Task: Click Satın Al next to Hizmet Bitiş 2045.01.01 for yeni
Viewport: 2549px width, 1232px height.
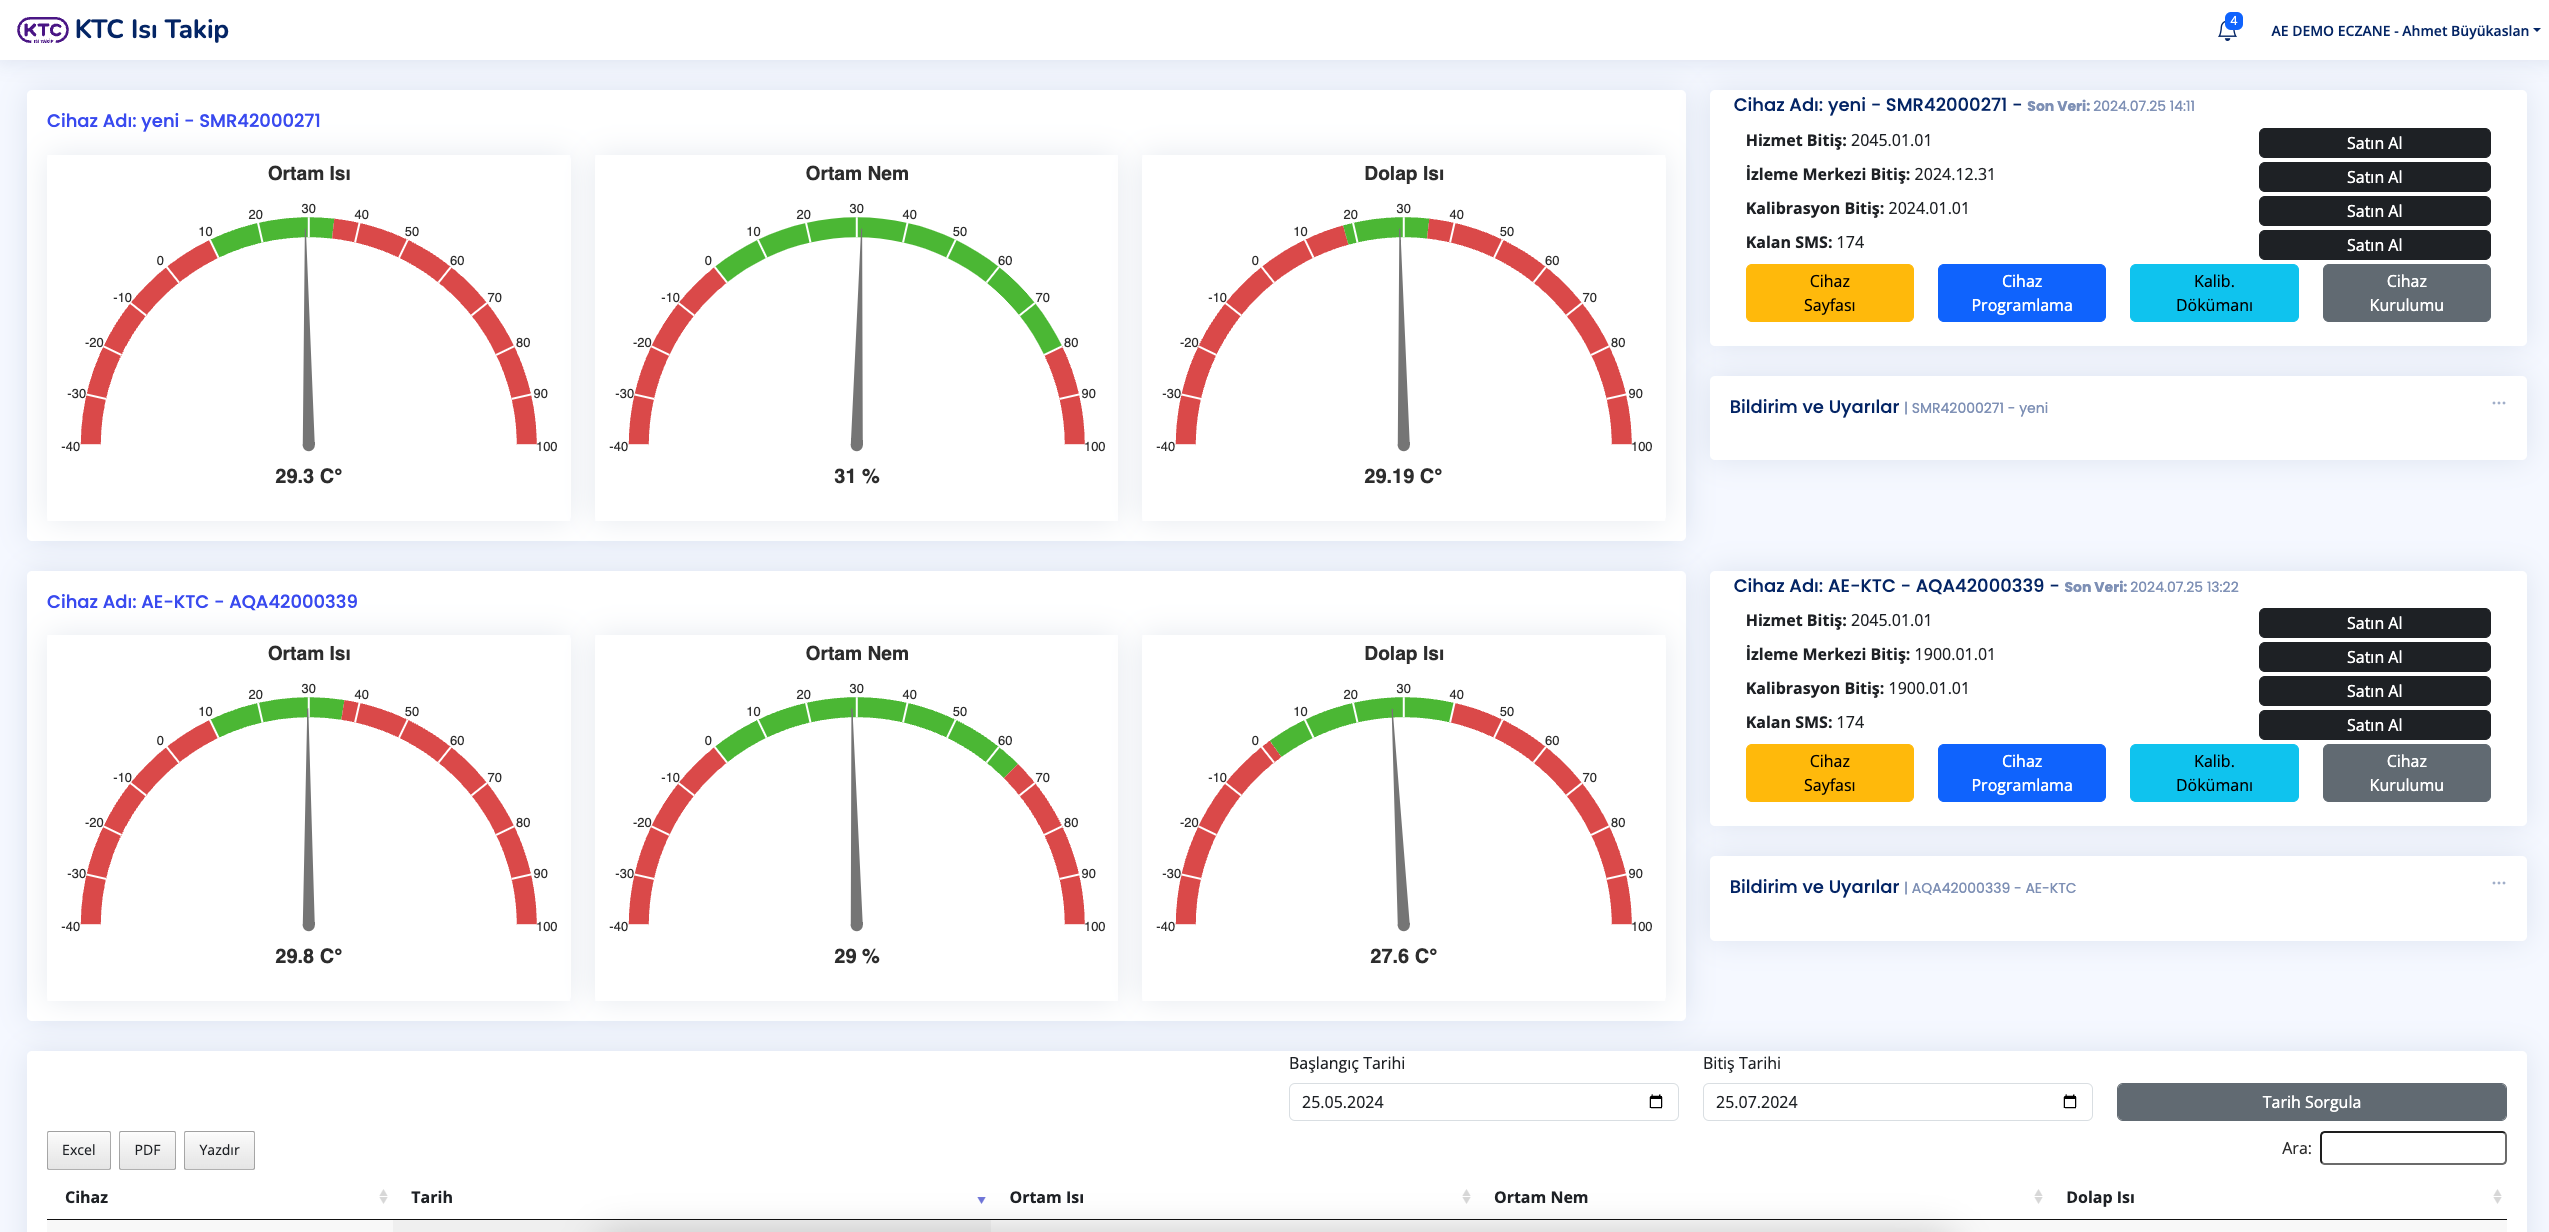Action: (2374, 143)
